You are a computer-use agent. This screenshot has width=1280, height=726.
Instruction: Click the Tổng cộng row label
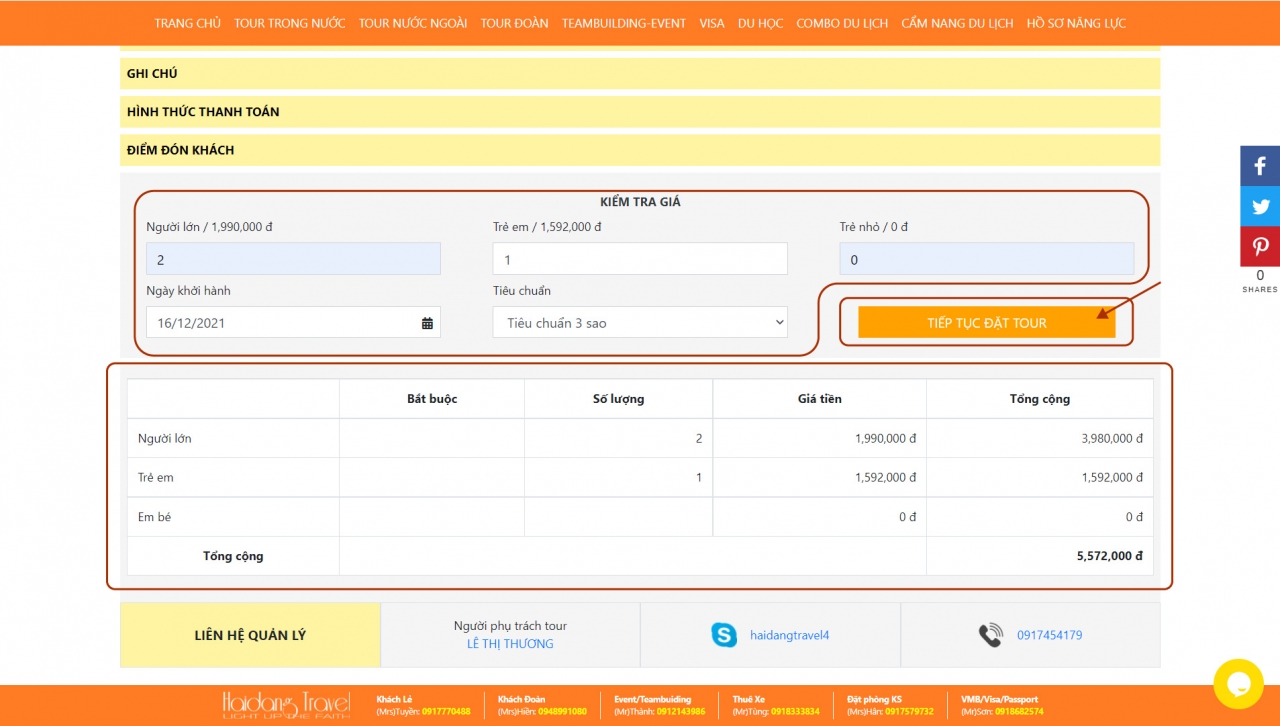233,556
